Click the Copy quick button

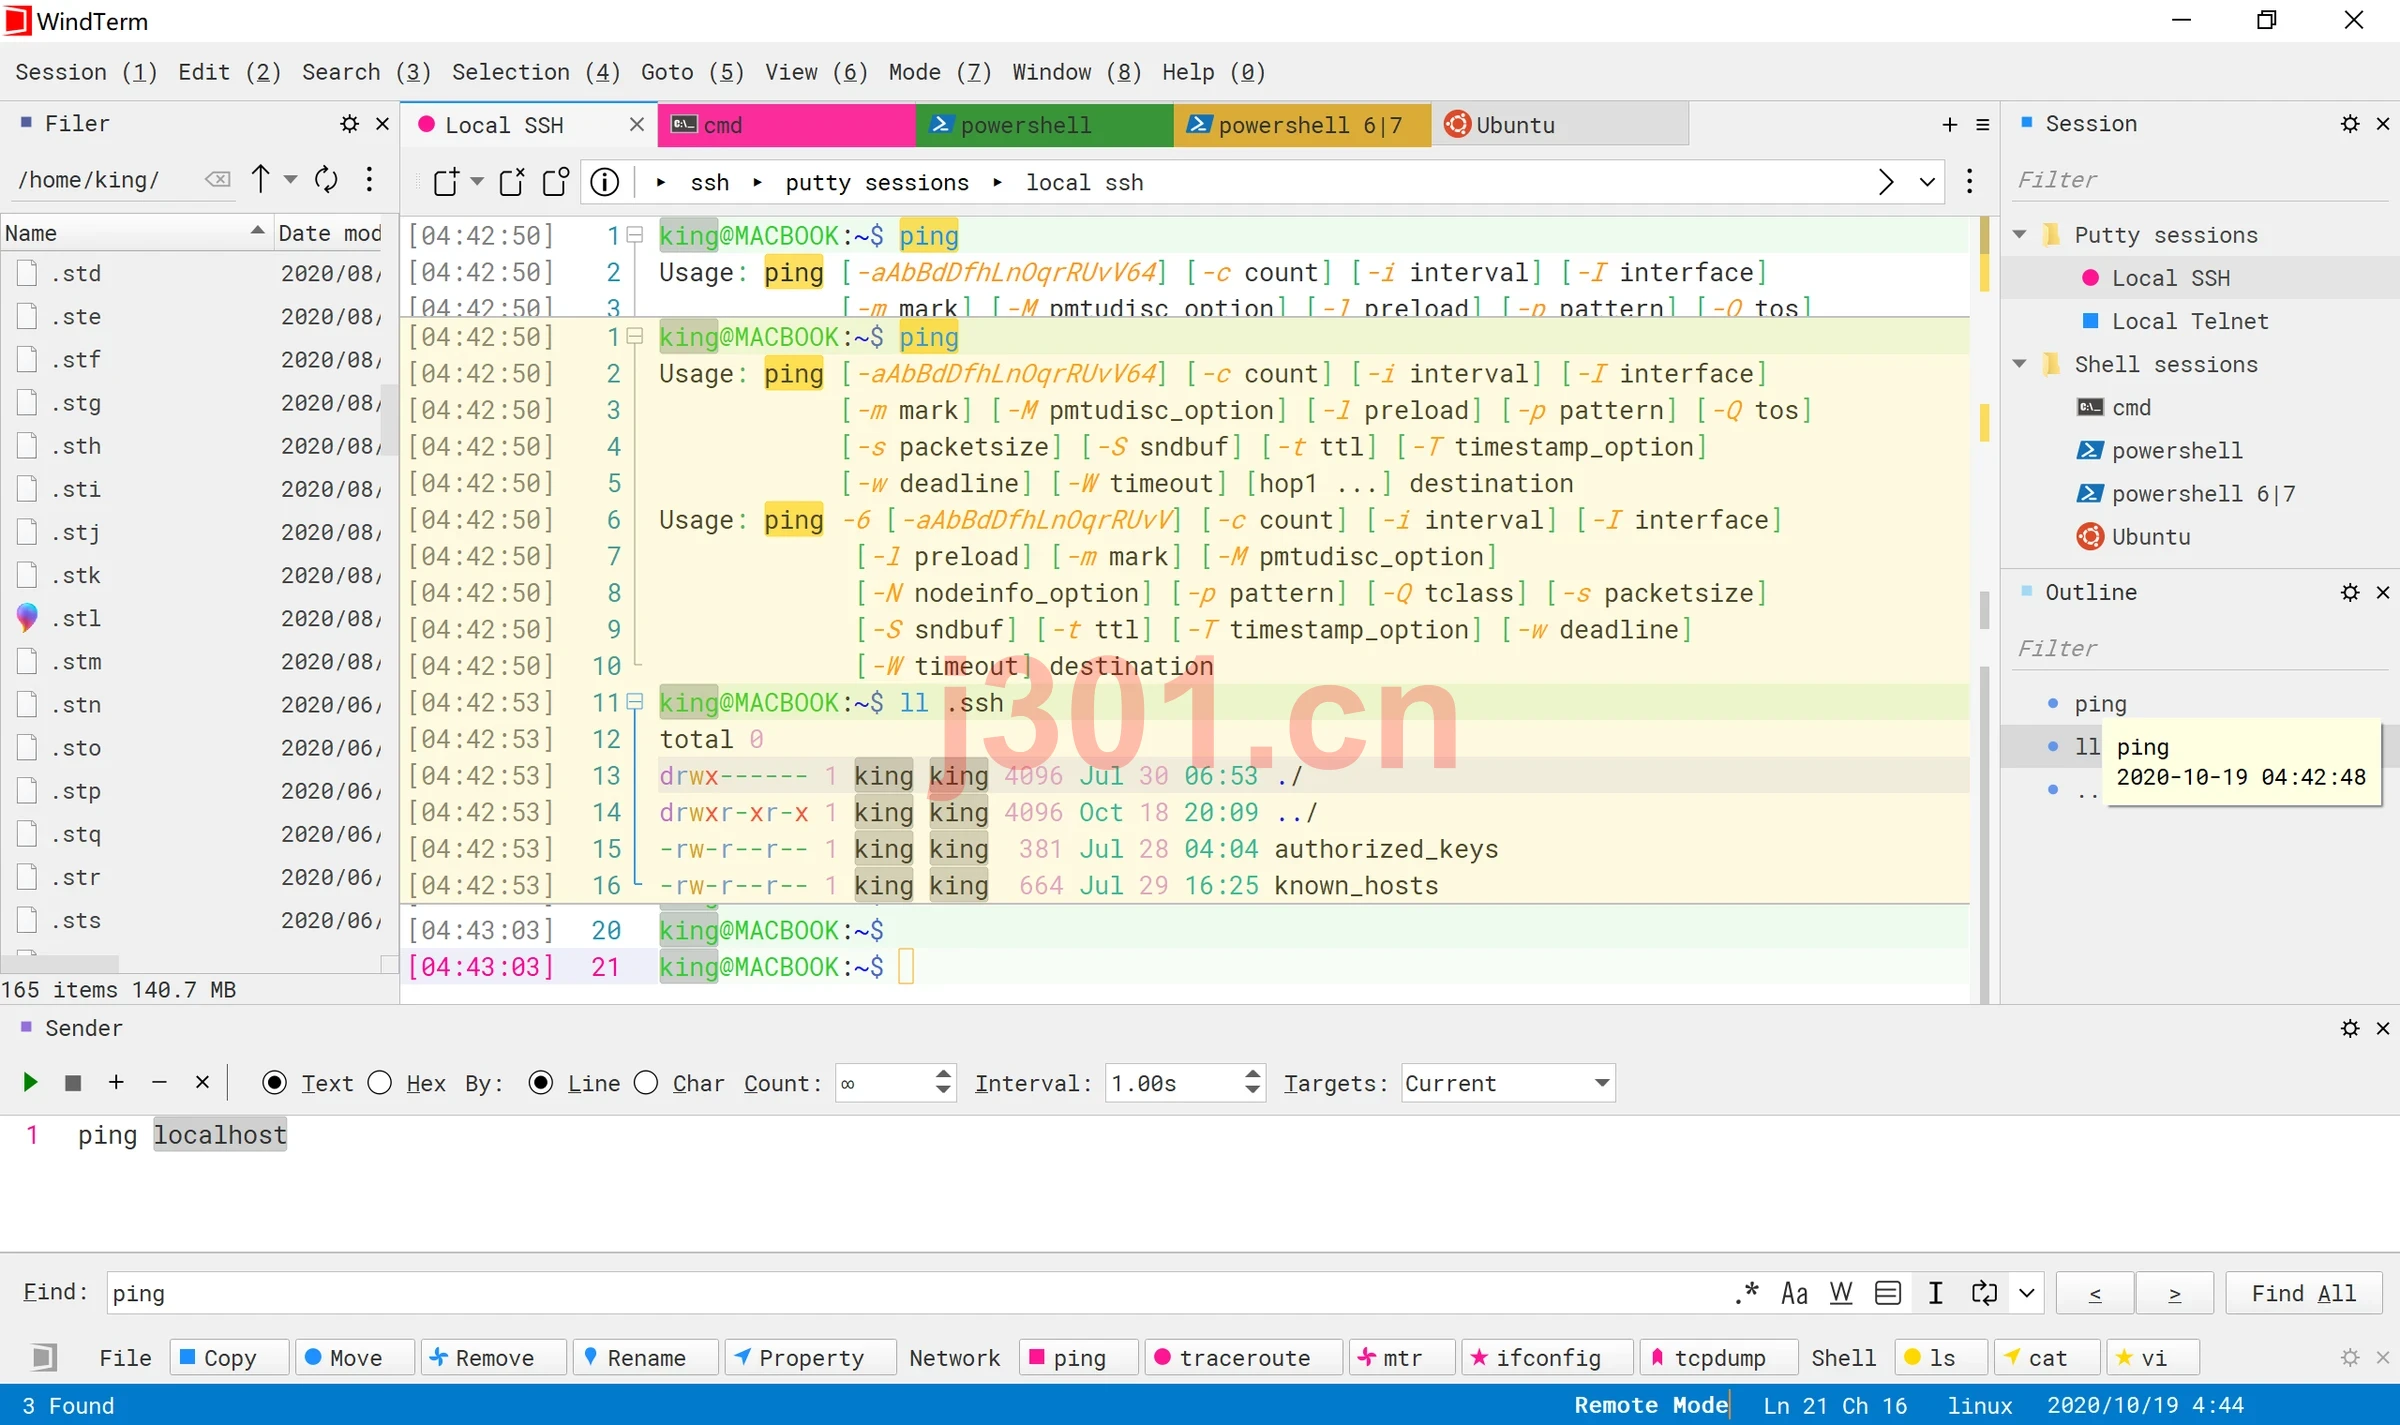229,1357
